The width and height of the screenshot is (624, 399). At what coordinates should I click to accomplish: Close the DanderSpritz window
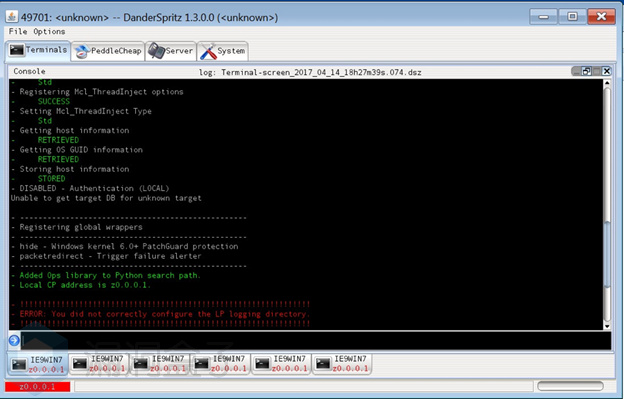[601, 17]
